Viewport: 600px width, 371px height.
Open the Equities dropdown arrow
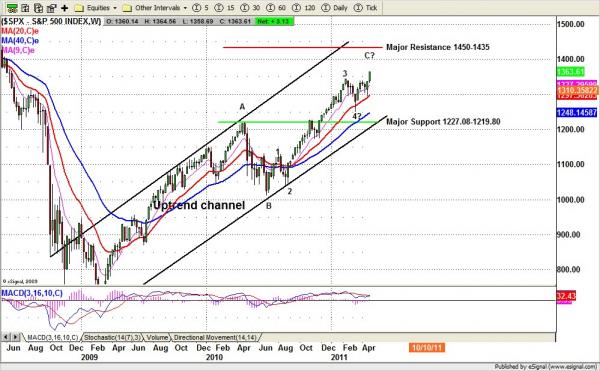coord(114,8)
